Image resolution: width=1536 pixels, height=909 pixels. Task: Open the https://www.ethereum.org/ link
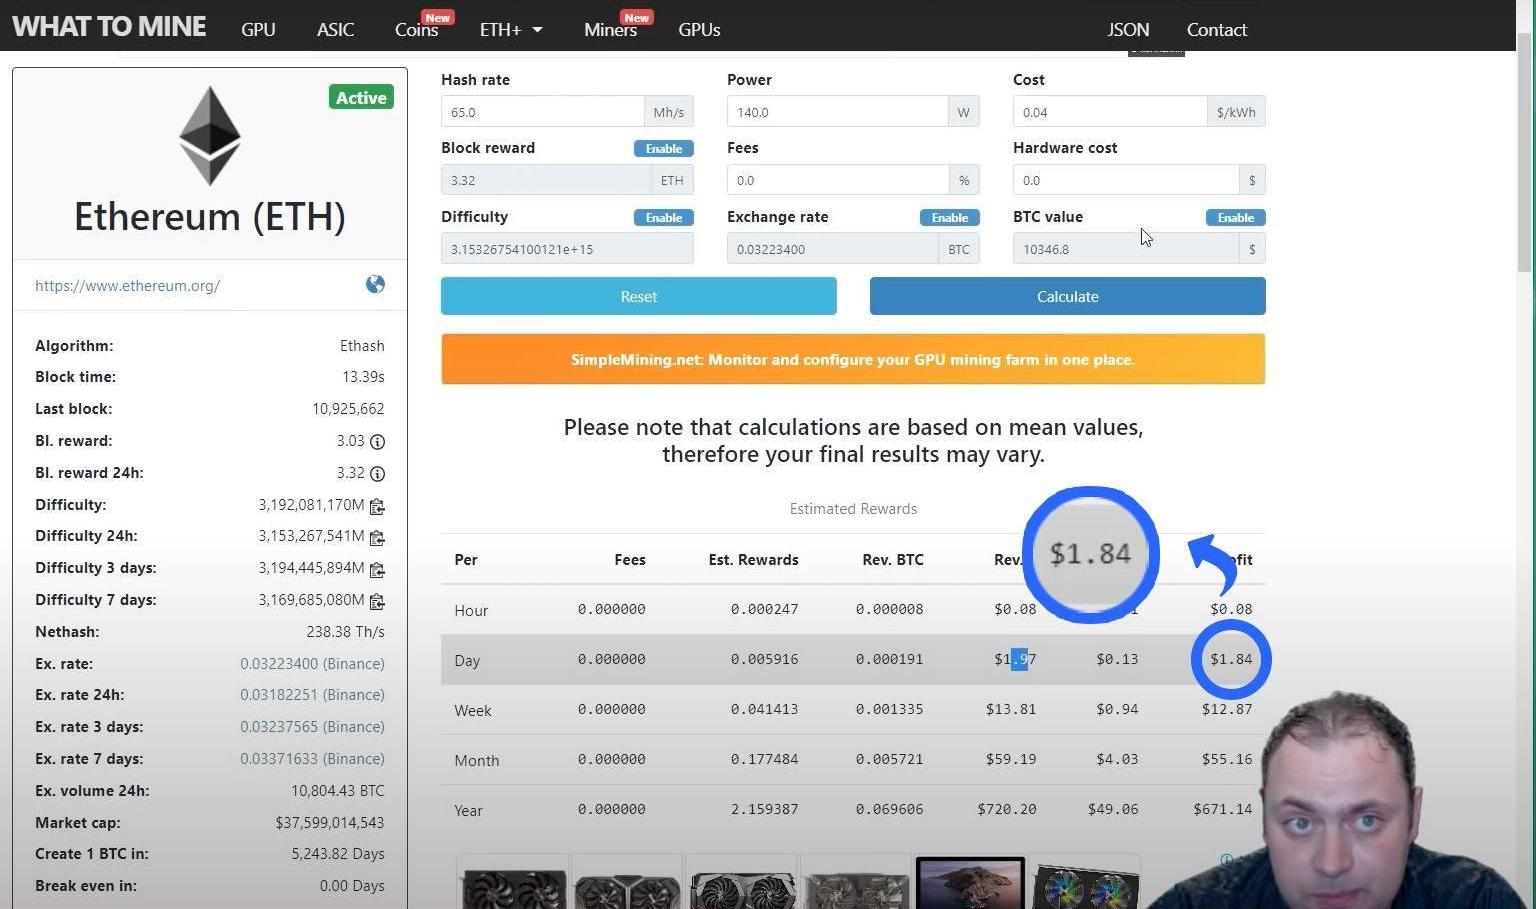127,286
